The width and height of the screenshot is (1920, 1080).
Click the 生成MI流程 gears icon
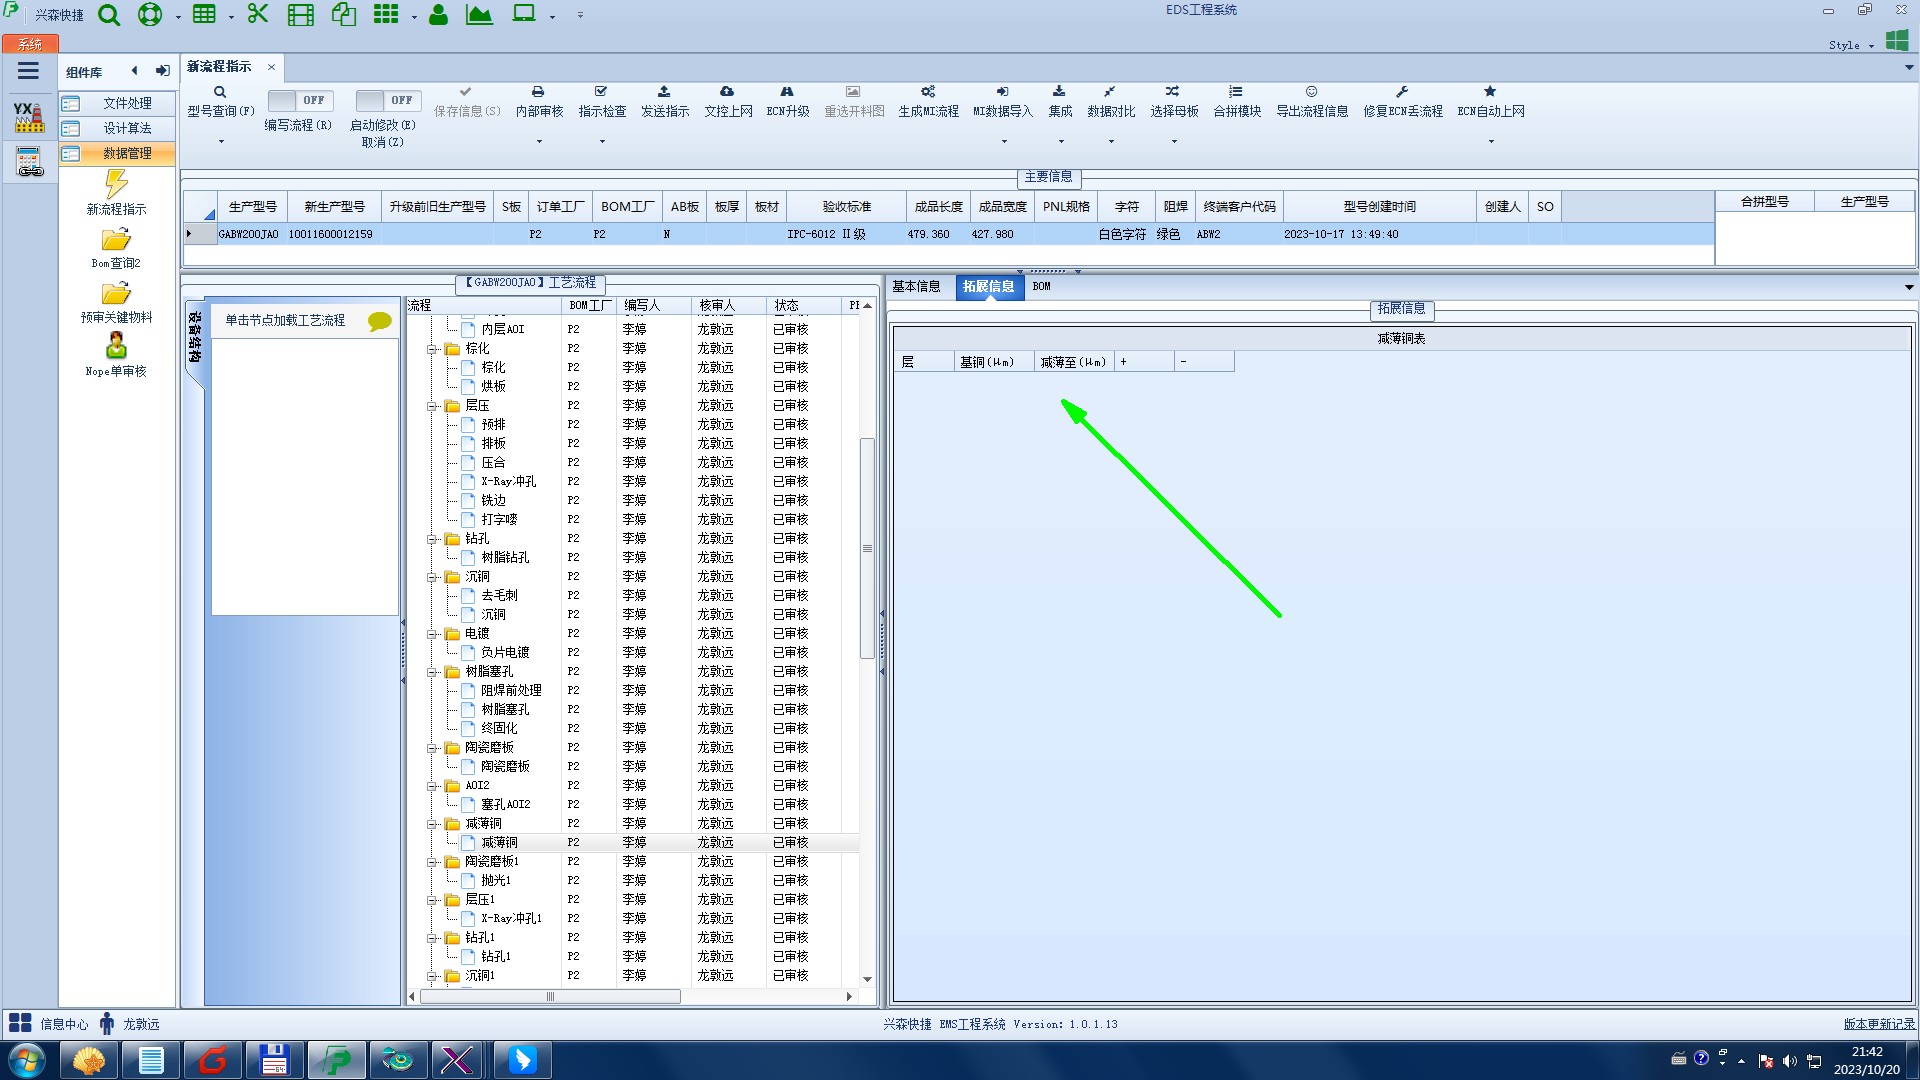pos(928,92)
